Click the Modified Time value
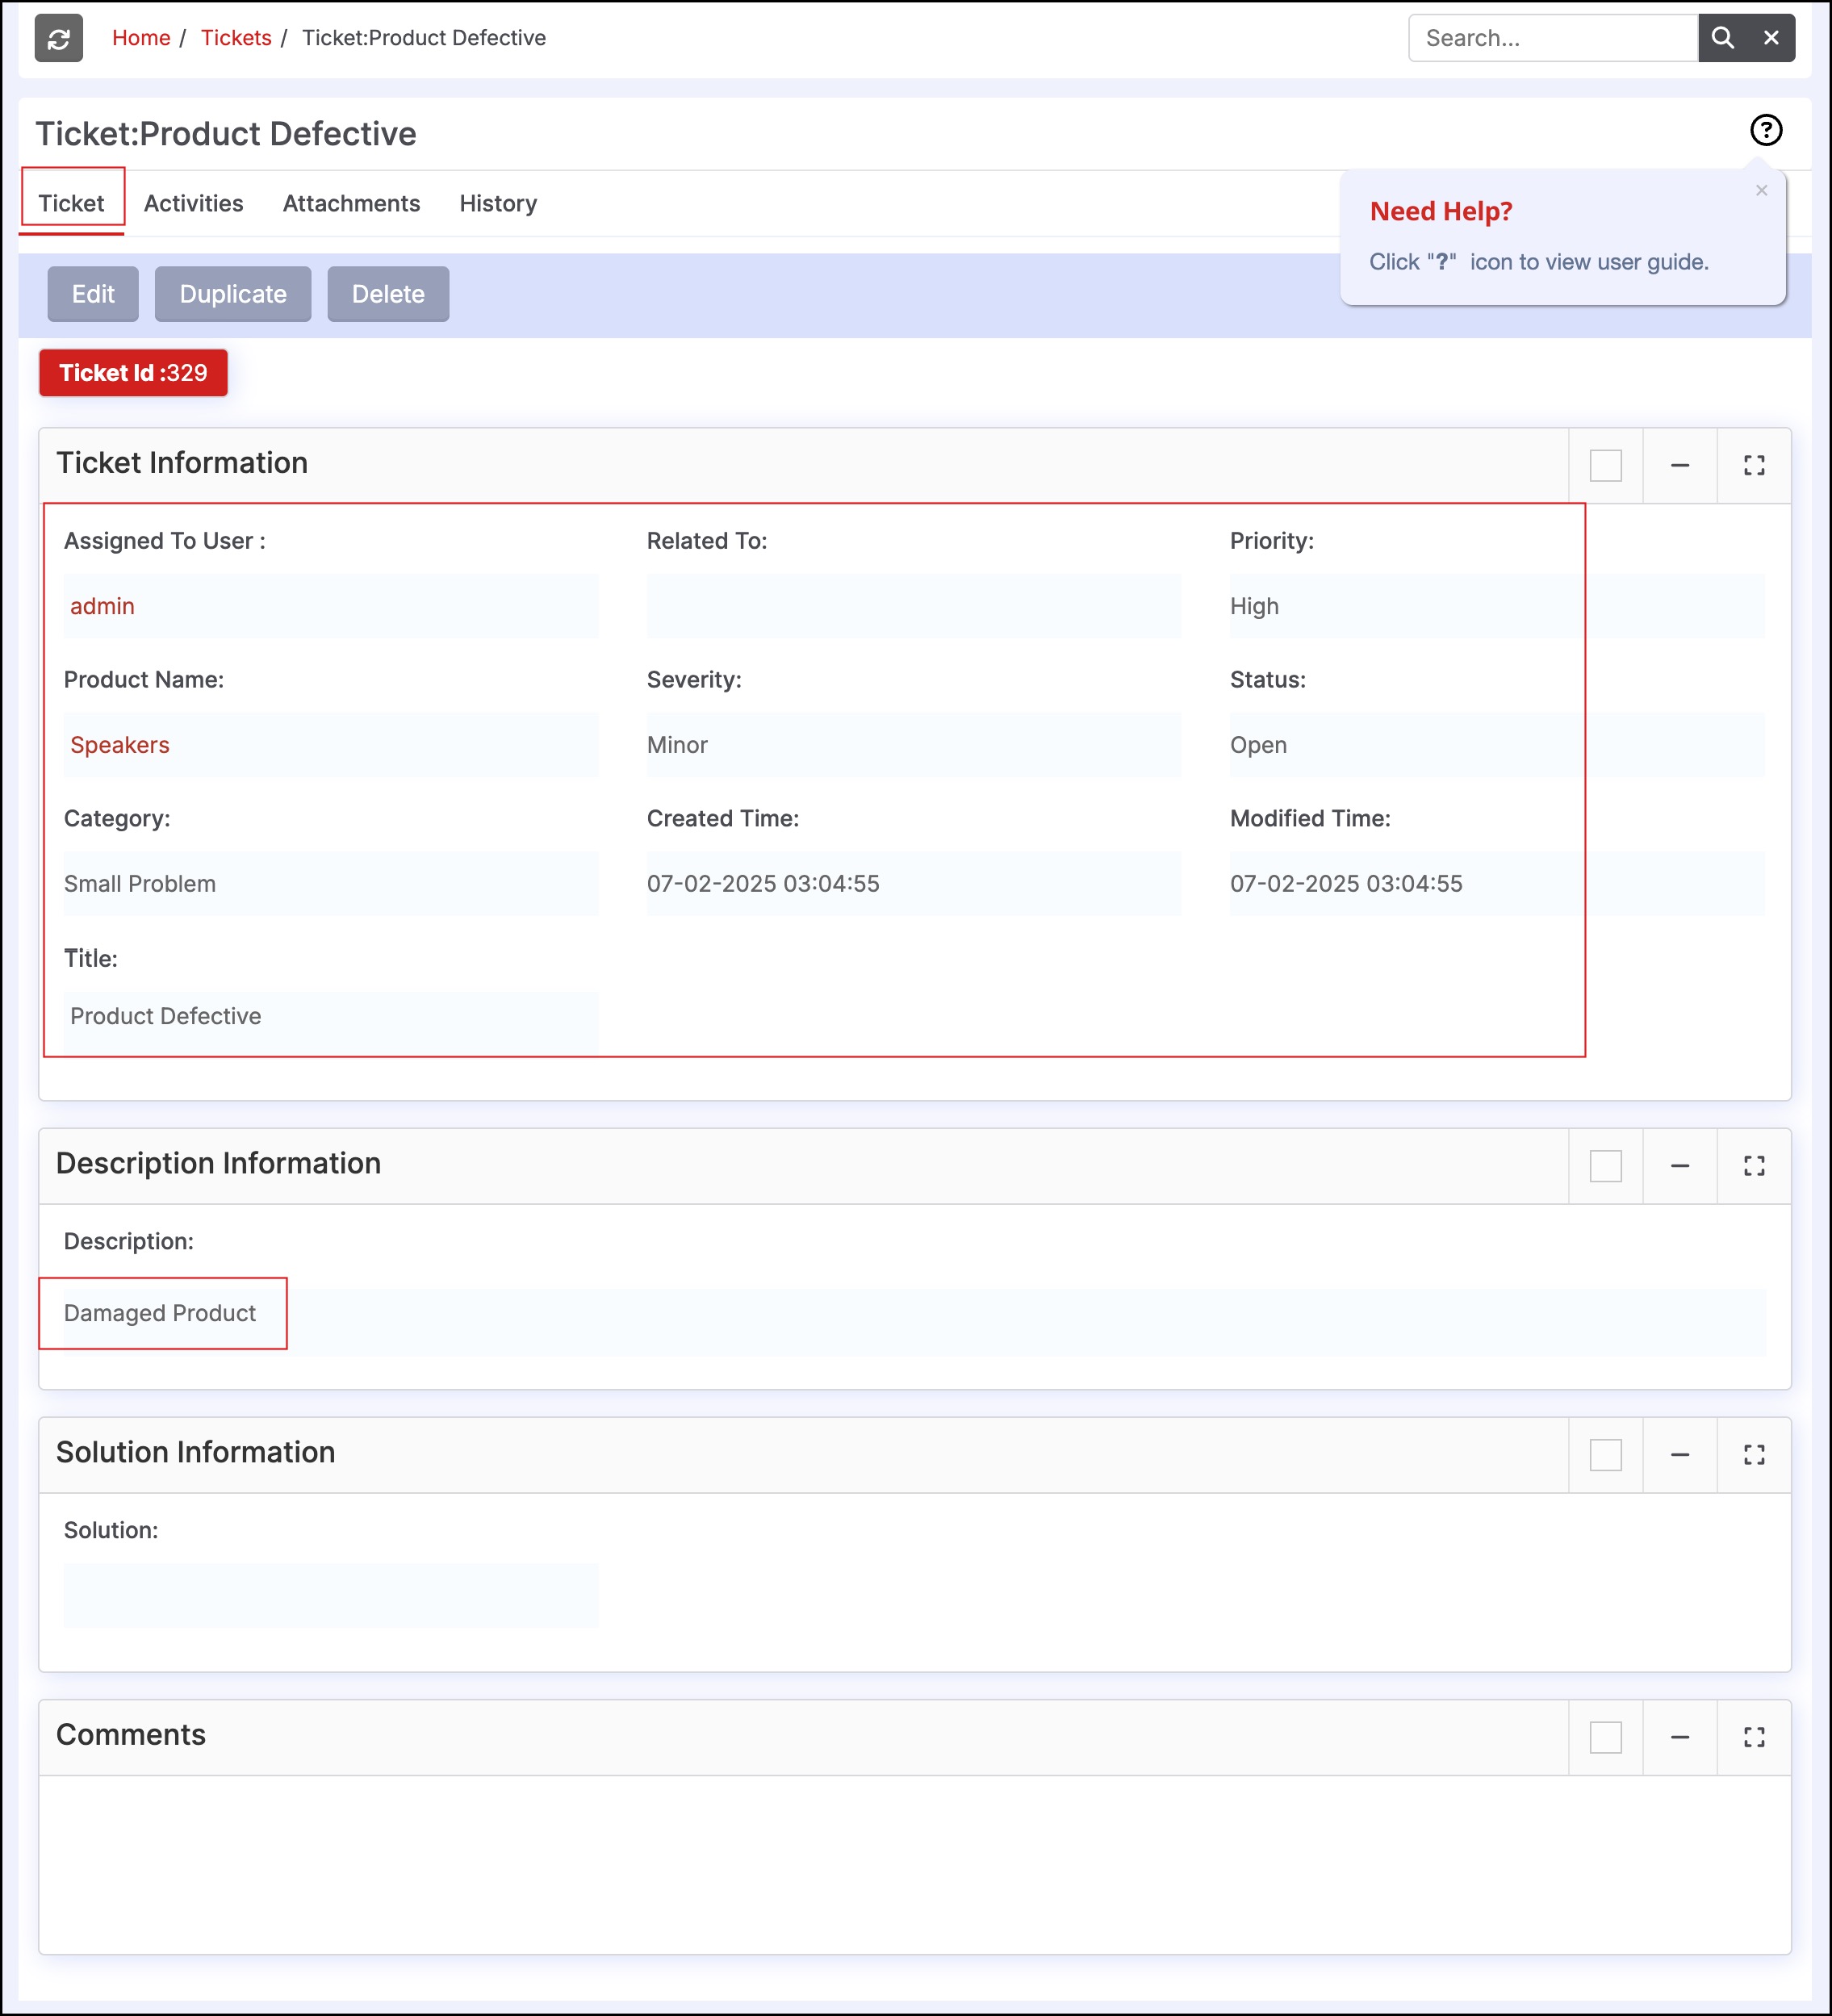1832x2016 pixels. pos(1346,884)
